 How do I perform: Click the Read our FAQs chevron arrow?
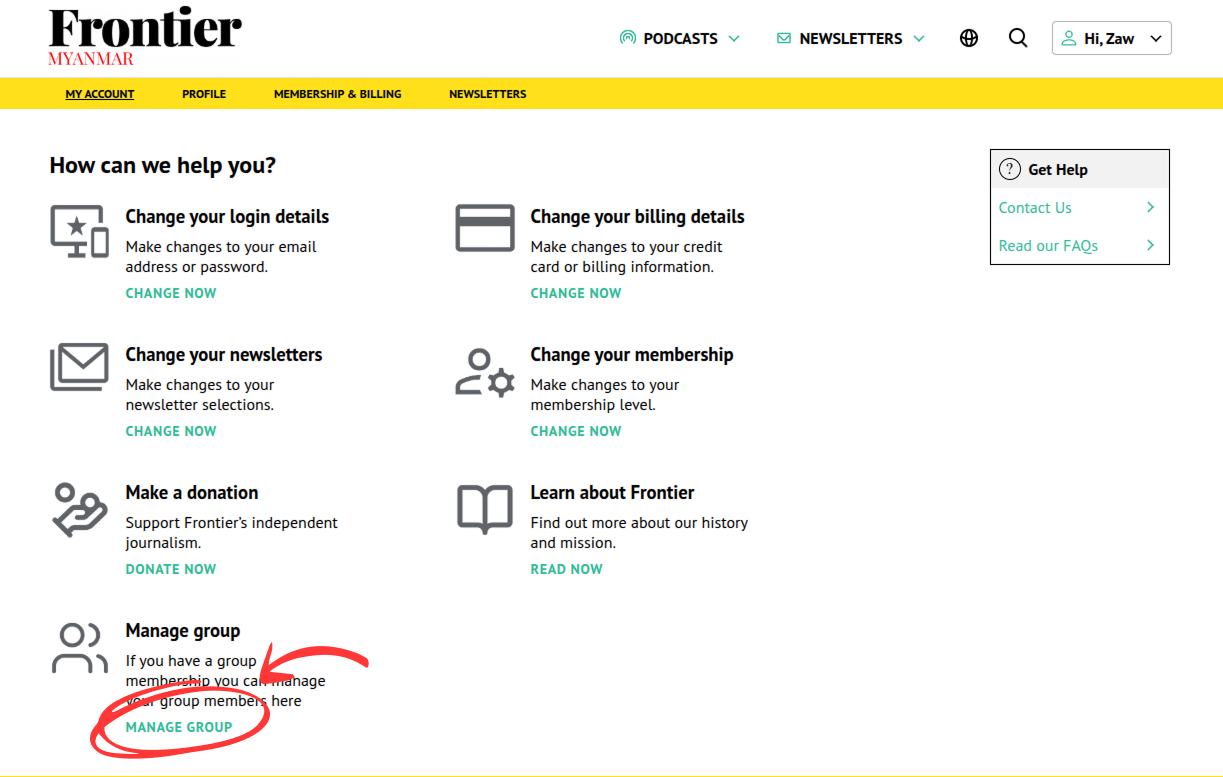tap(1151, 245)
